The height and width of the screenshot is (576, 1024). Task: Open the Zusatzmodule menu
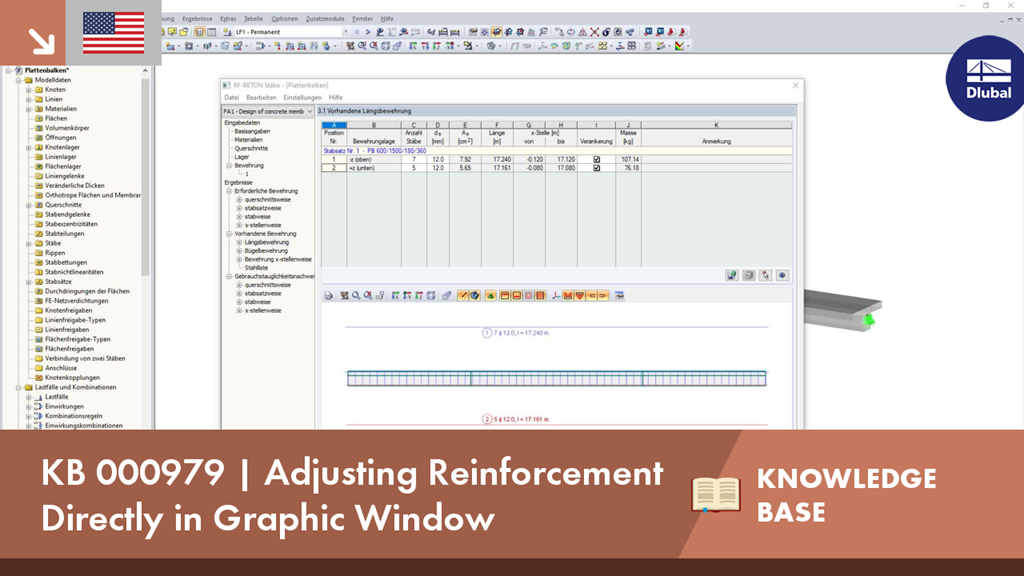pyautogui.click(x=325, y=19)
